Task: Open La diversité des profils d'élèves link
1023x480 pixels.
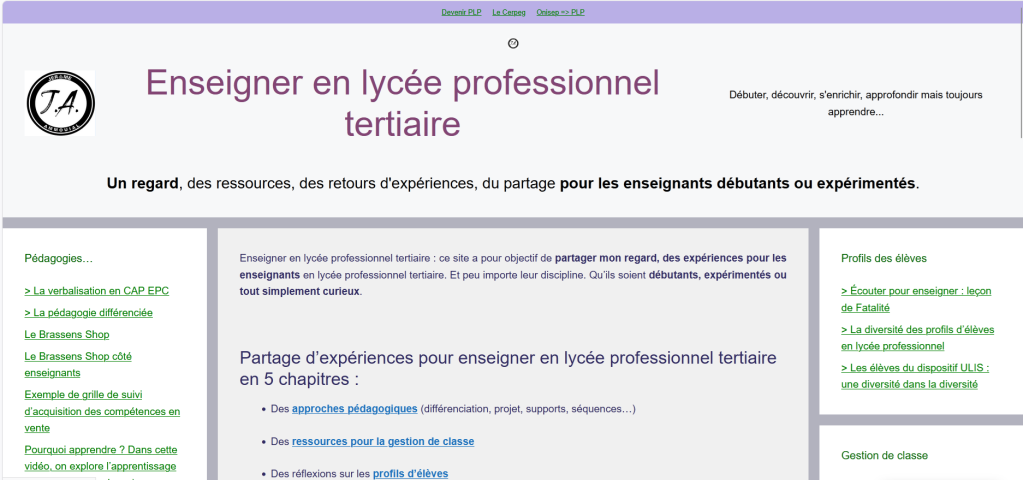Action: pos(918,338)
